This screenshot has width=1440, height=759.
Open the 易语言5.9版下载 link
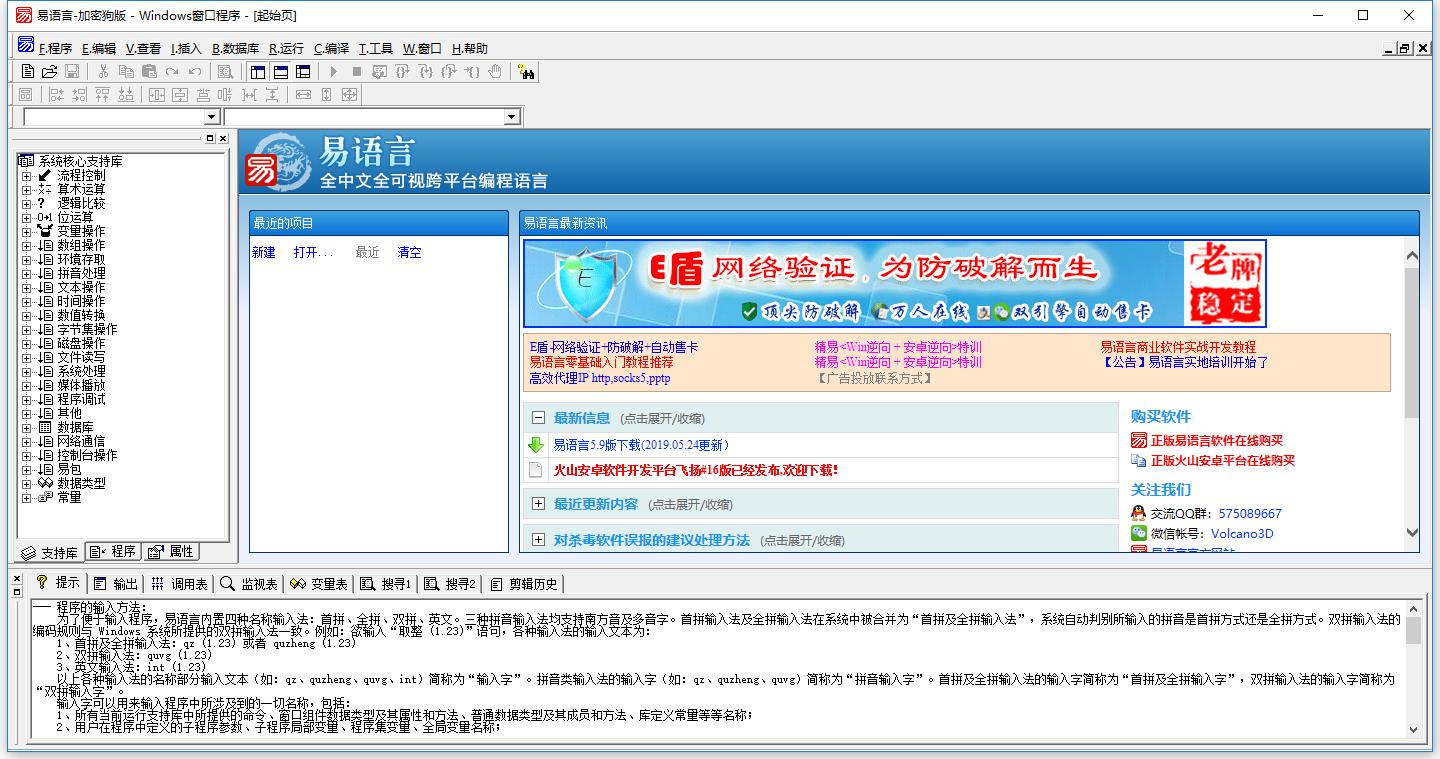point(641,445)
